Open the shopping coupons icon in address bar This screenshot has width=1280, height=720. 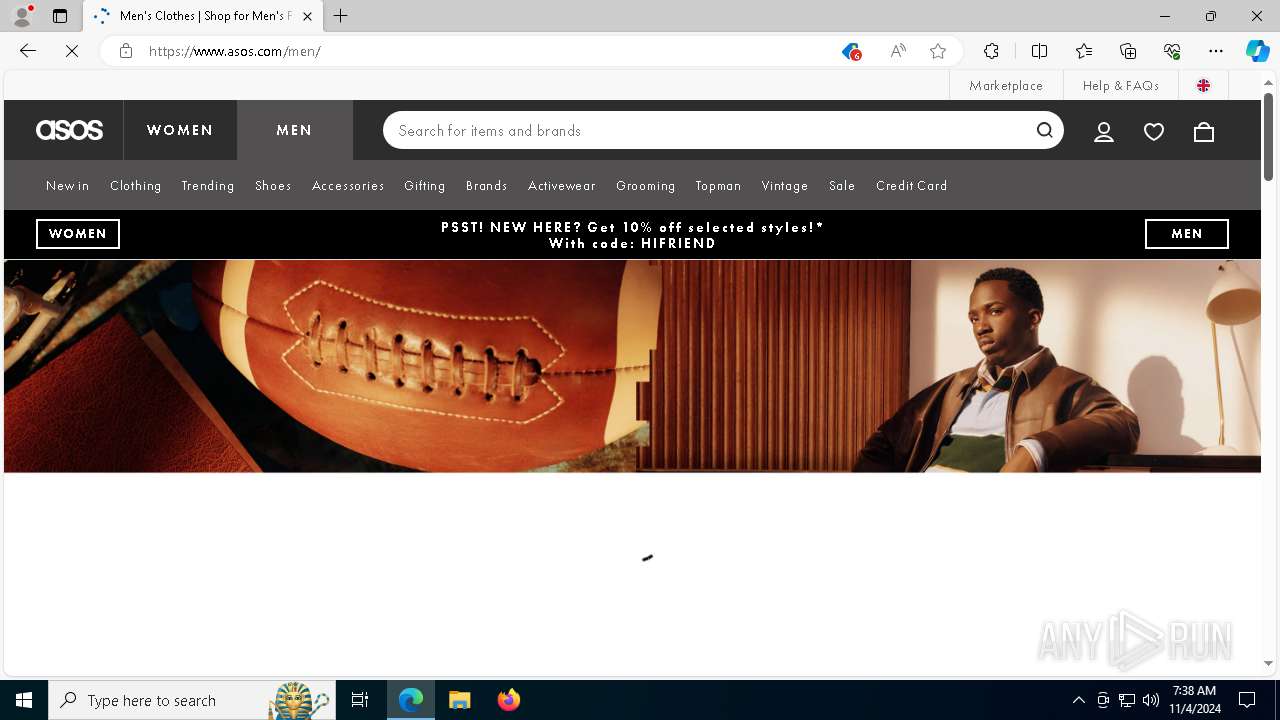click(x=851, y=51)
